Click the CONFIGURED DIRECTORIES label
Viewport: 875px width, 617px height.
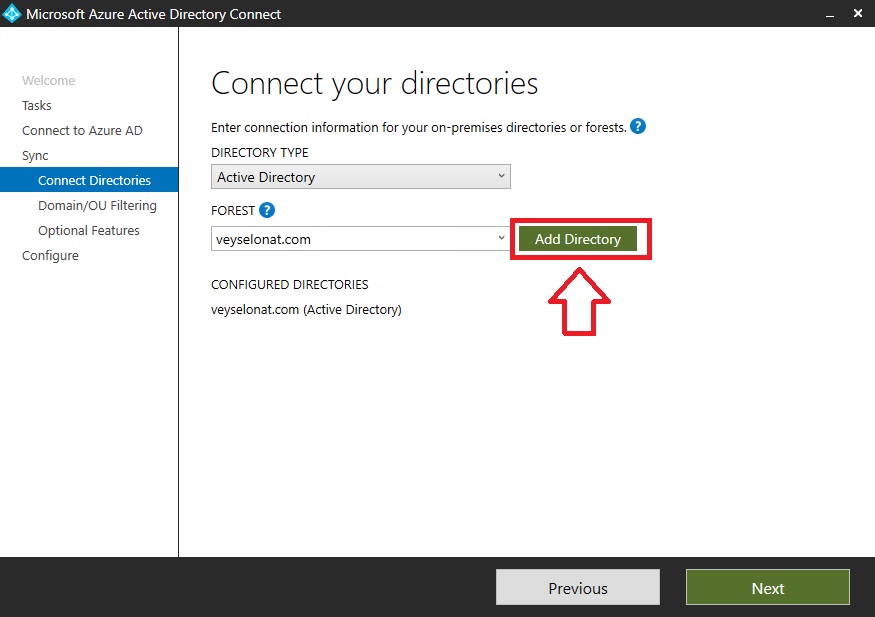point(290,285)
